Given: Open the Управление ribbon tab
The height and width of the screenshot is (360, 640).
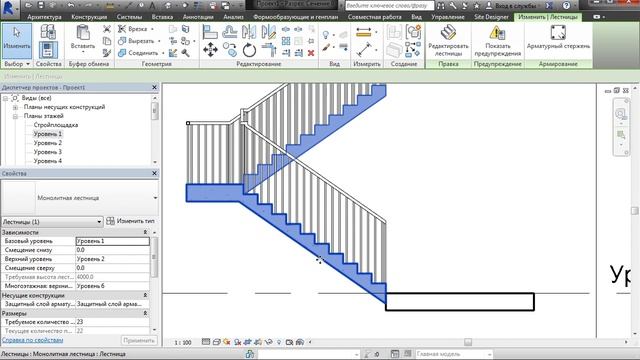Looking at the screenshot, I should (448, 17).
